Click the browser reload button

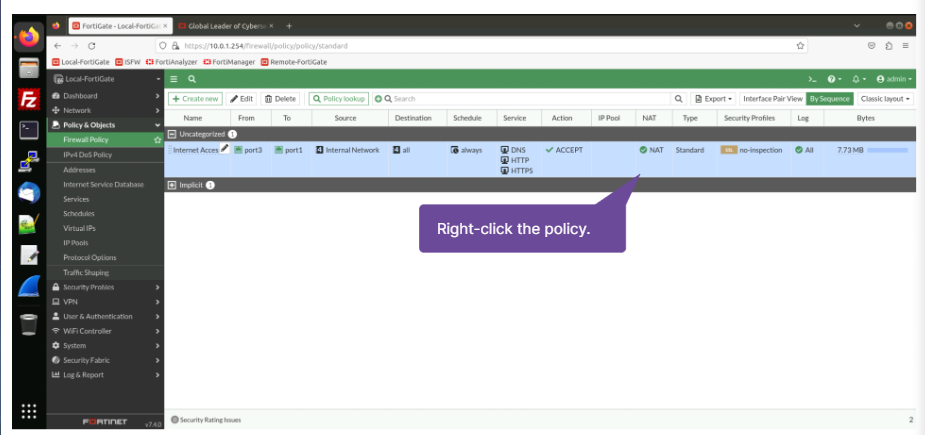[91, 46]
